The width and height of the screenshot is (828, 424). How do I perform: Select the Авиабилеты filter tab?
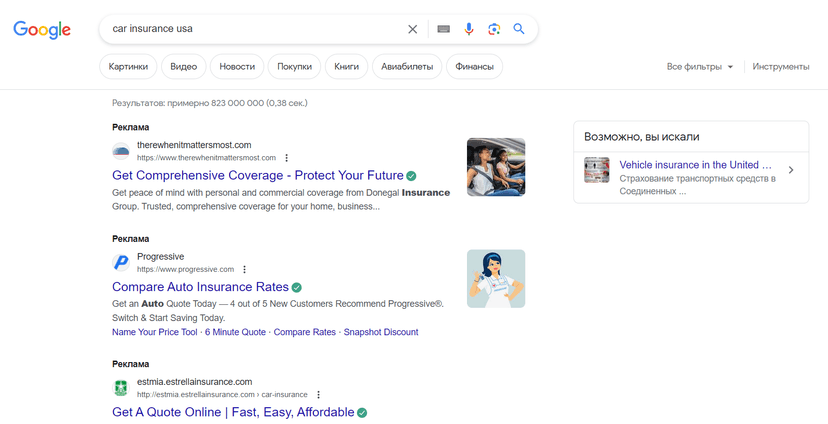pyautogui.click(x=407, y=67)
